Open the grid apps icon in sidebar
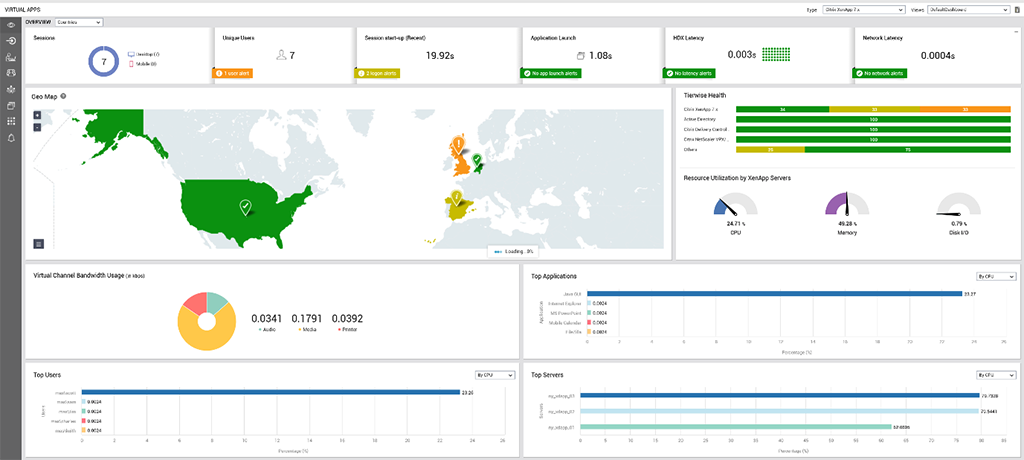 click(x=11, y=121)
